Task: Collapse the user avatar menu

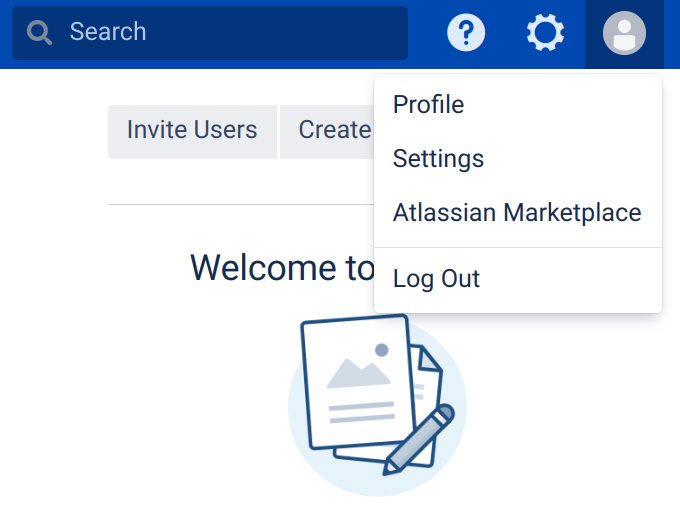Action: [624, 33]
